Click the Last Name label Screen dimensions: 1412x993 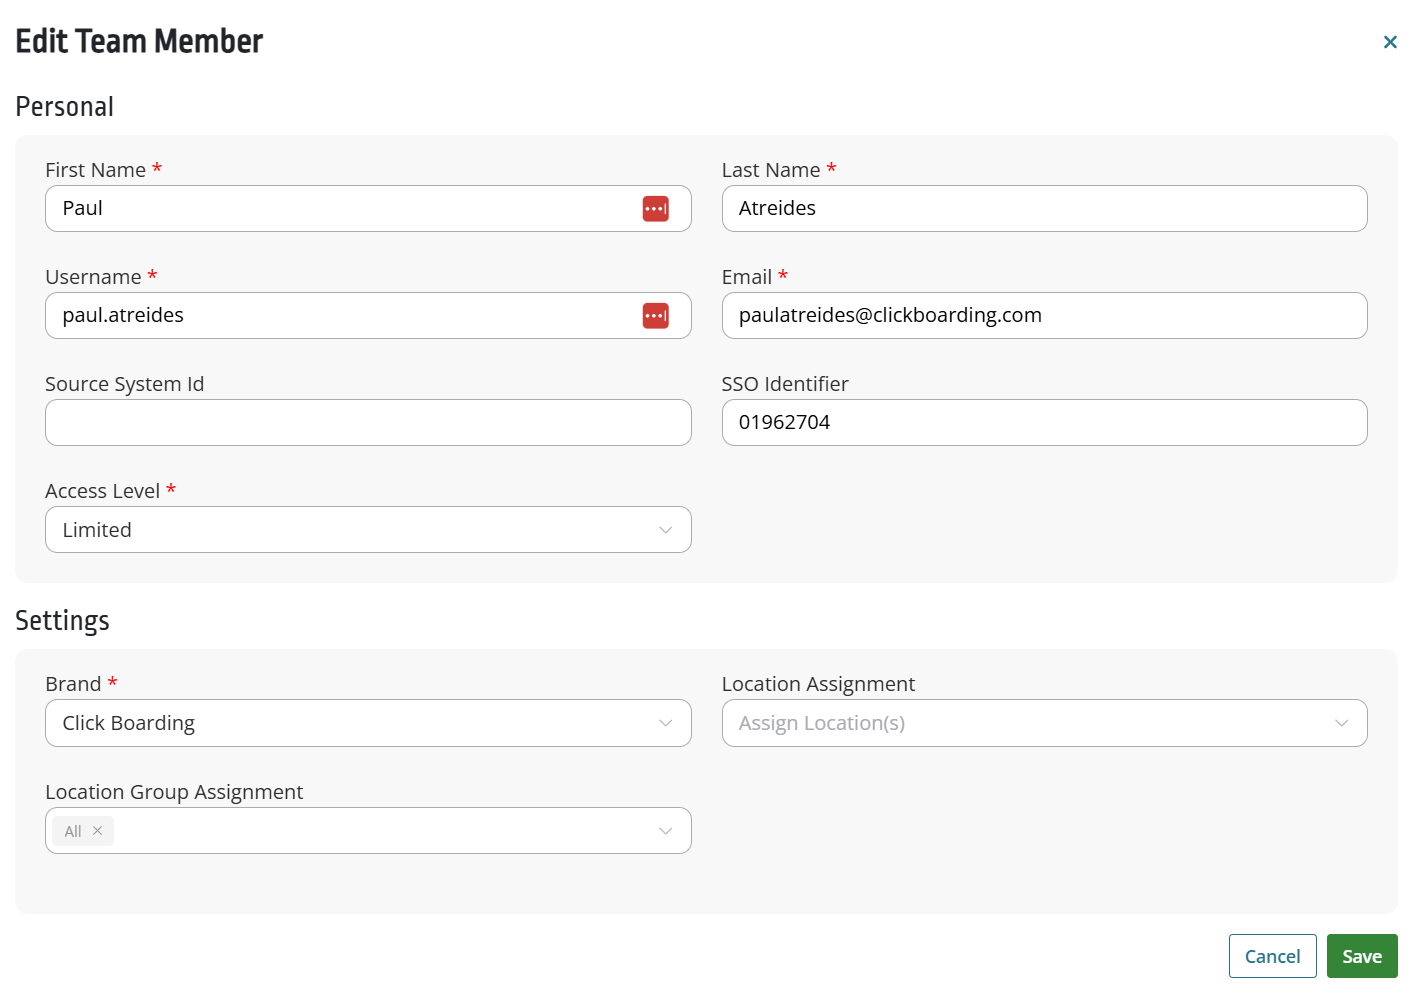coord(771,170)
